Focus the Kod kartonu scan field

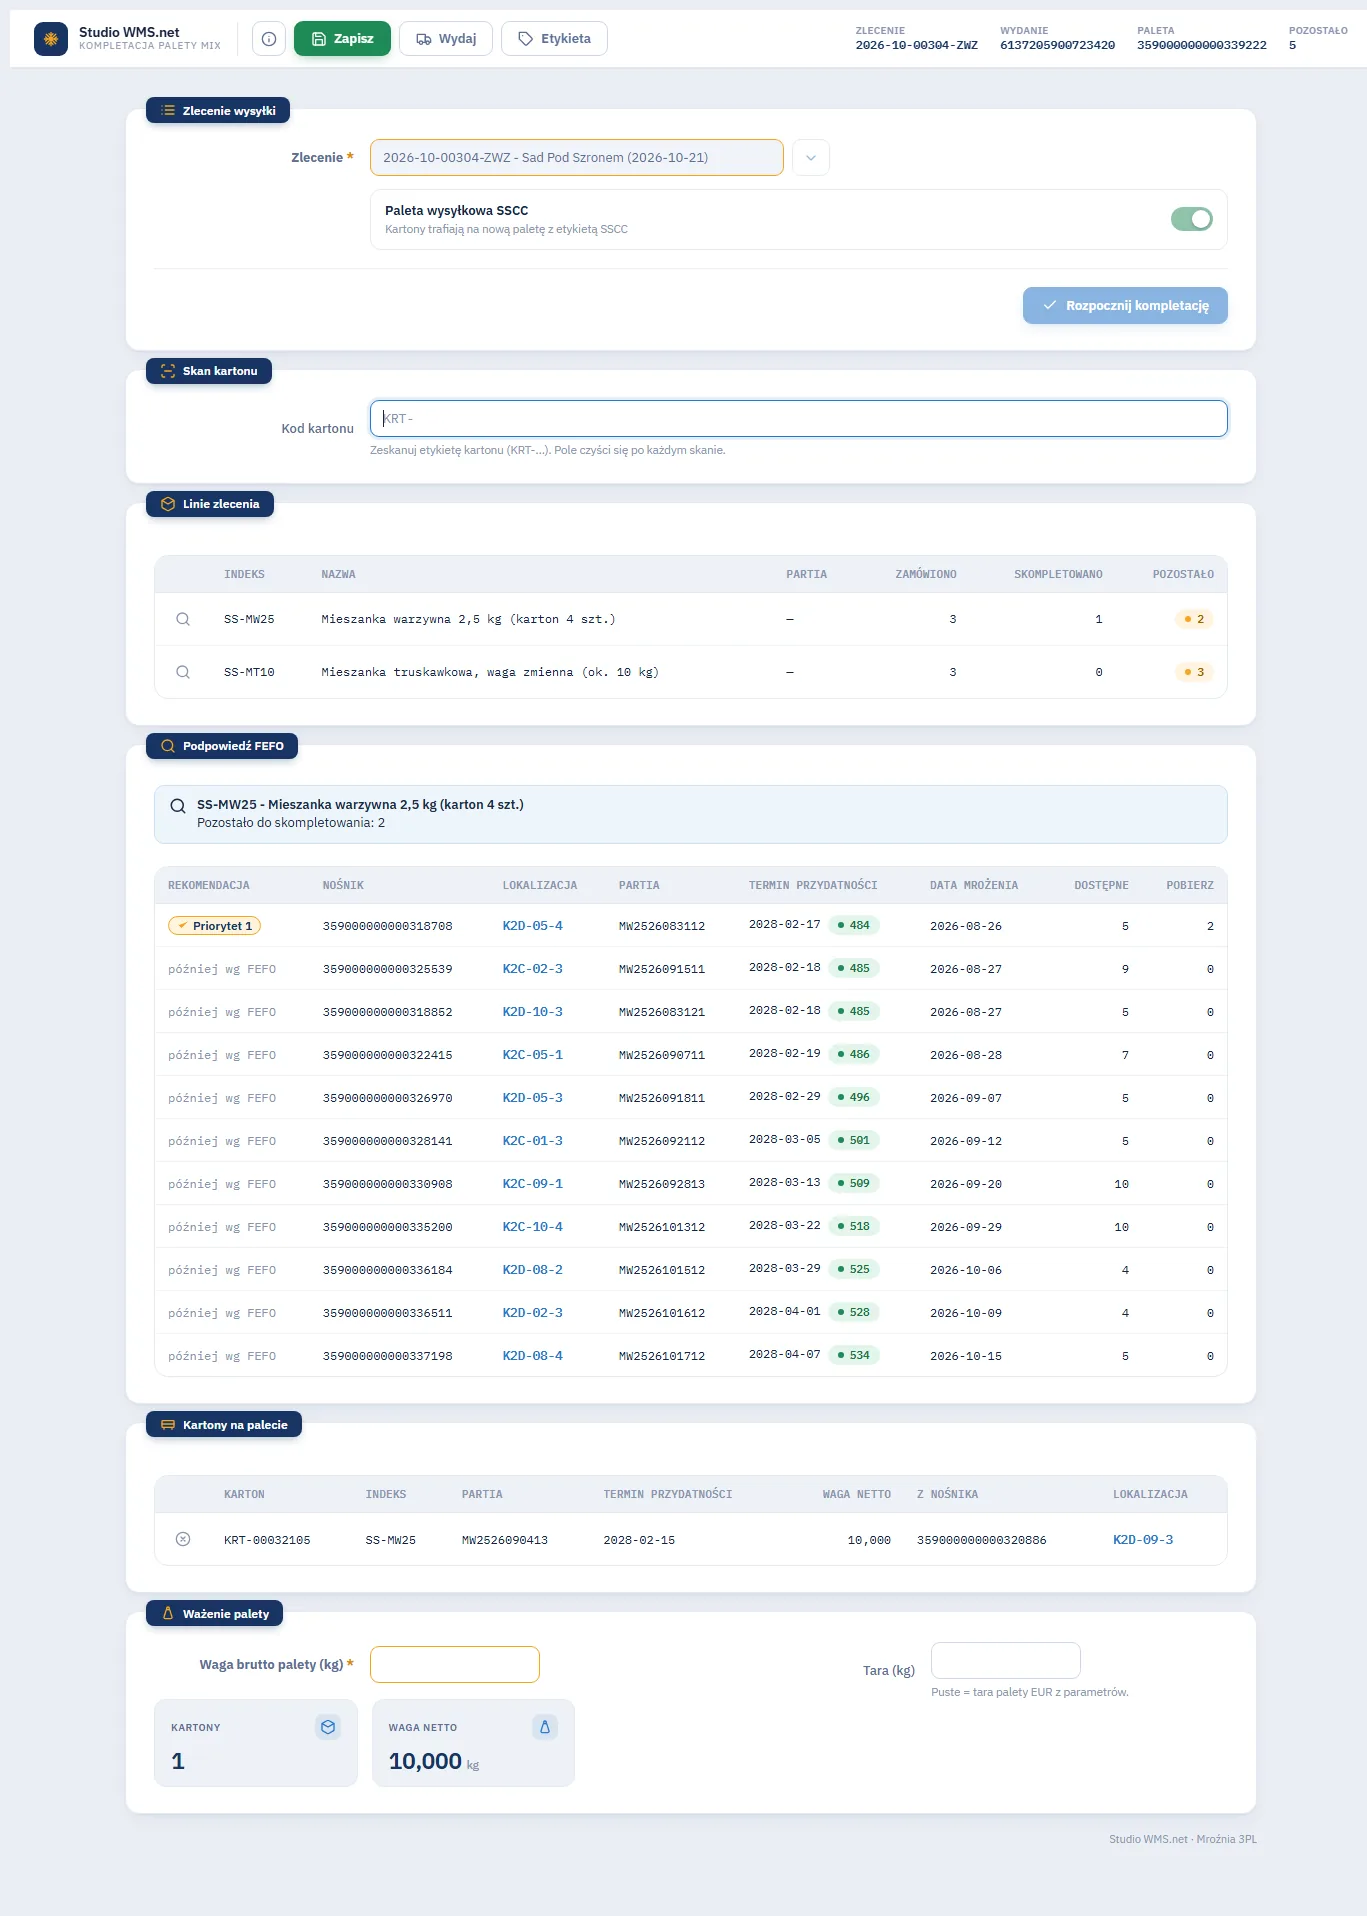pos(799,419)
